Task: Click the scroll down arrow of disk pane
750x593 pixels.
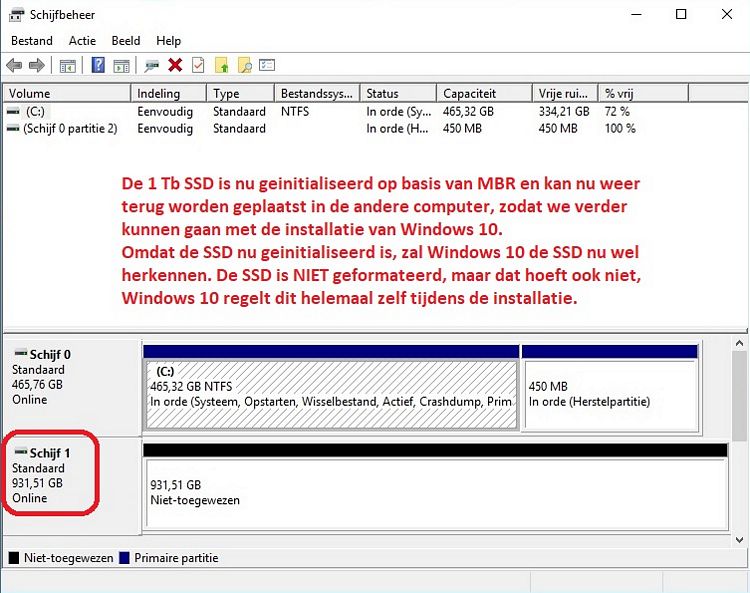Action: tap(739, 540)
